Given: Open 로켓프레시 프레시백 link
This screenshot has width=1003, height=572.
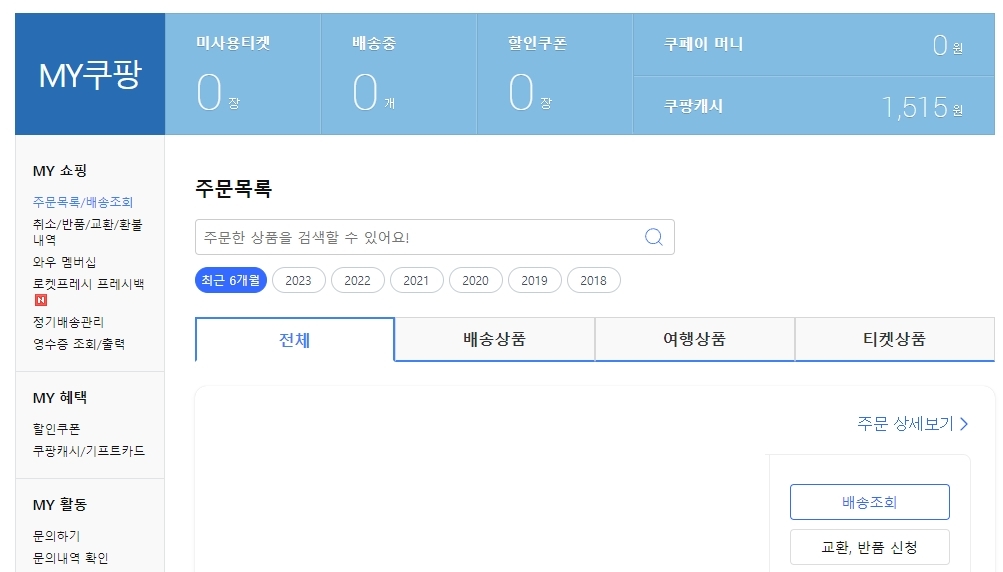Looking at the screenshot, I should (89, 283).
